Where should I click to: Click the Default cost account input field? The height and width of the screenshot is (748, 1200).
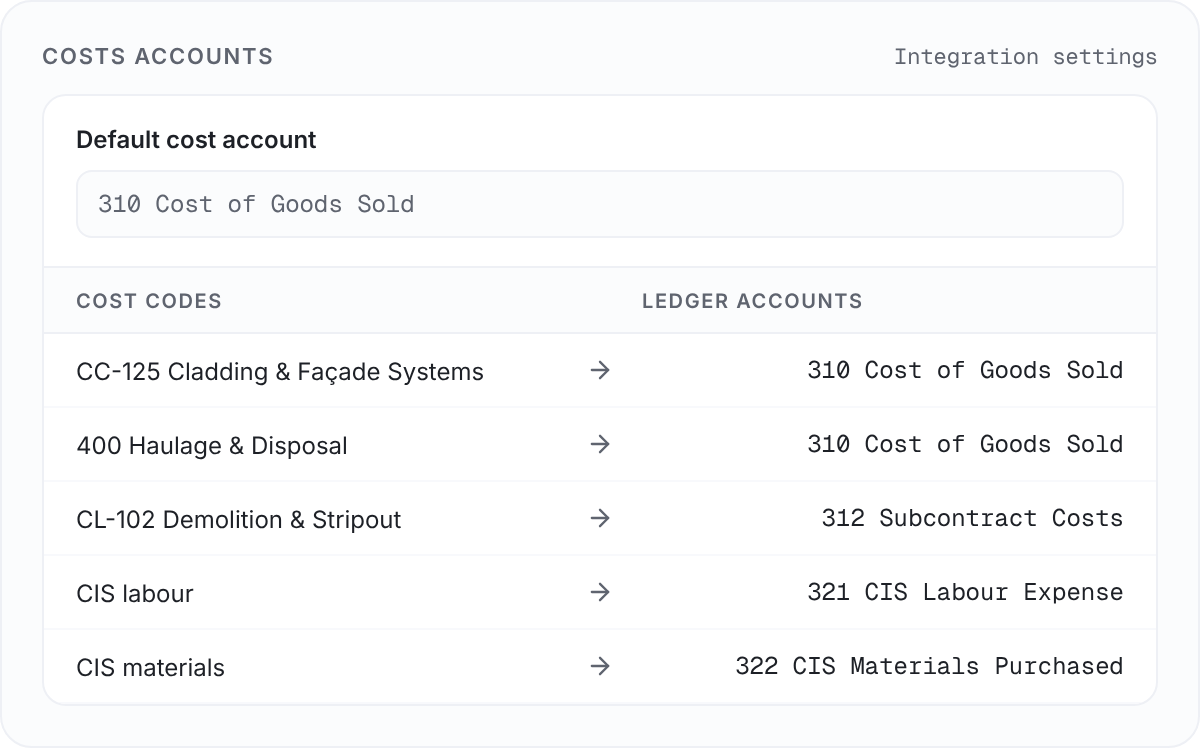(600, 204)
